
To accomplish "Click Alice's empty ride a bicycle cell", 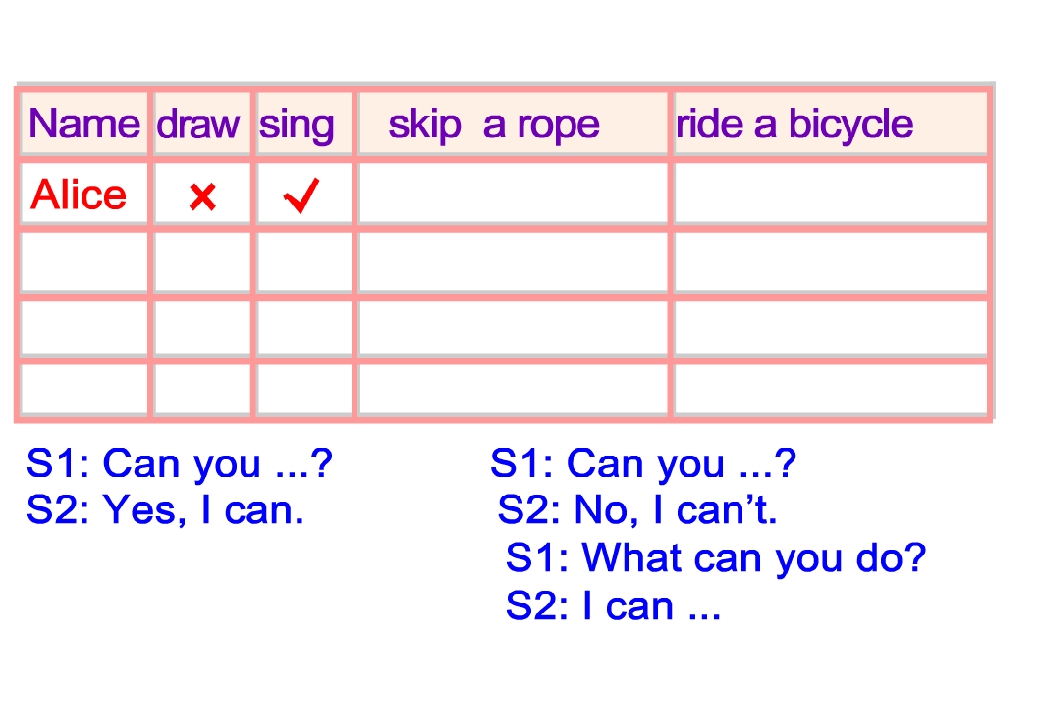I will [x=830, y=194].
